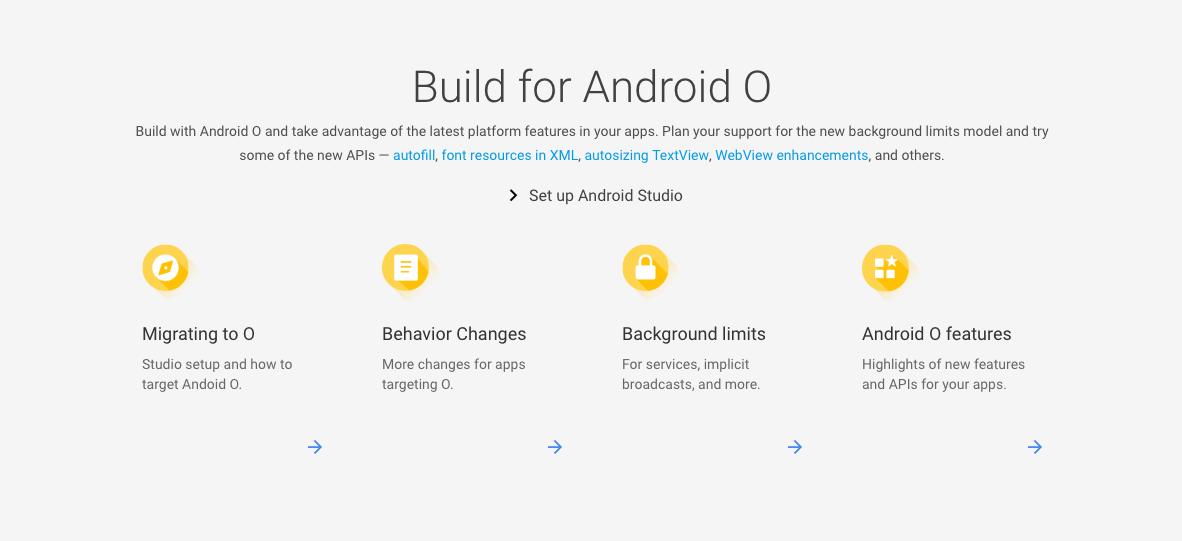Open the Migrating to O heading
Viewport: 1182px width, 541px height.
(198, 334)
